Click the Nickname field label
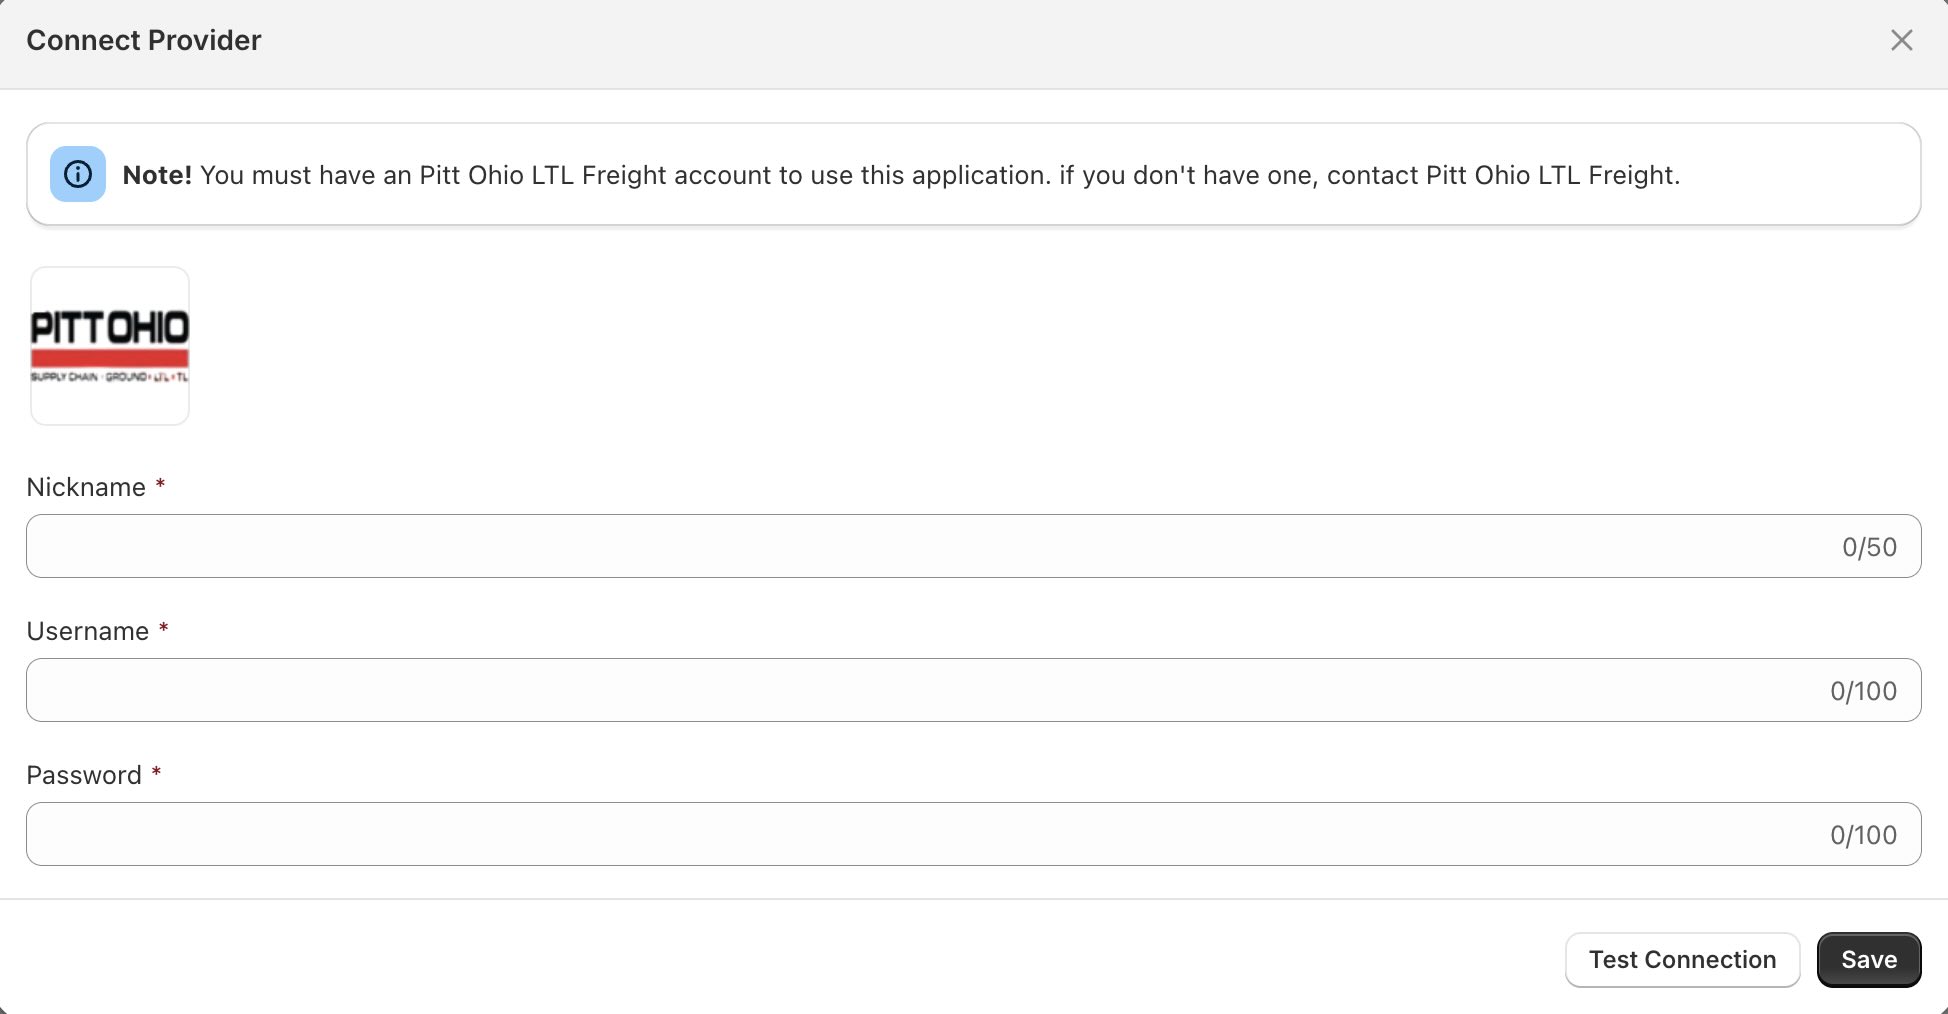Screen dimensions: 1948x1014 click(x=86, y=487)
